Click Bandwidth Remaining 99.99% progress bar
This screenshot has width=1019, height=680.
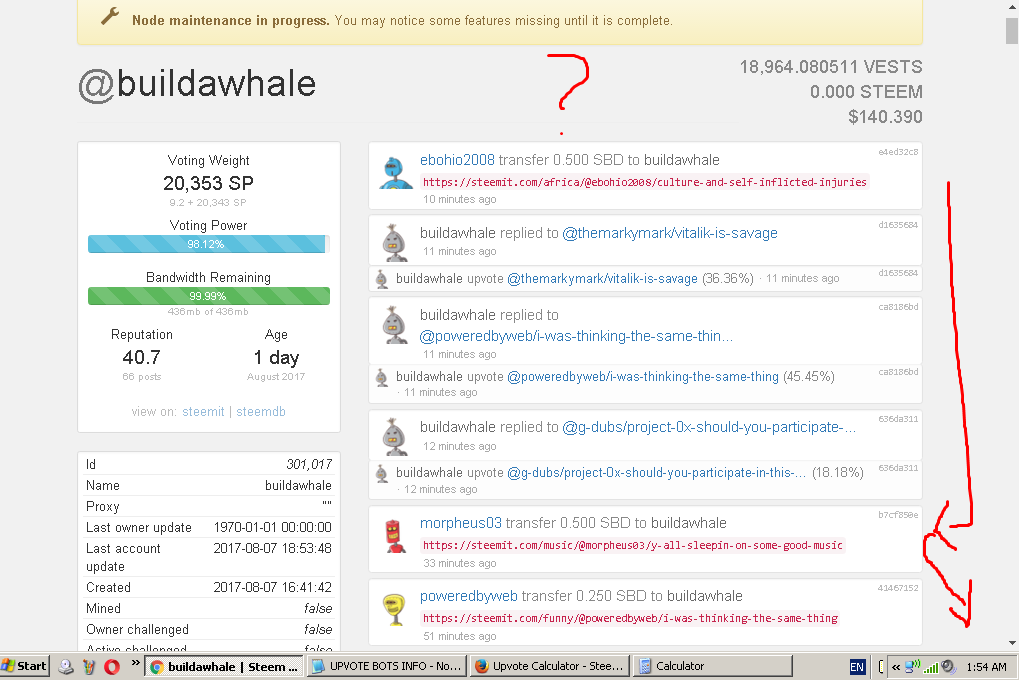[x=209, y=296]
